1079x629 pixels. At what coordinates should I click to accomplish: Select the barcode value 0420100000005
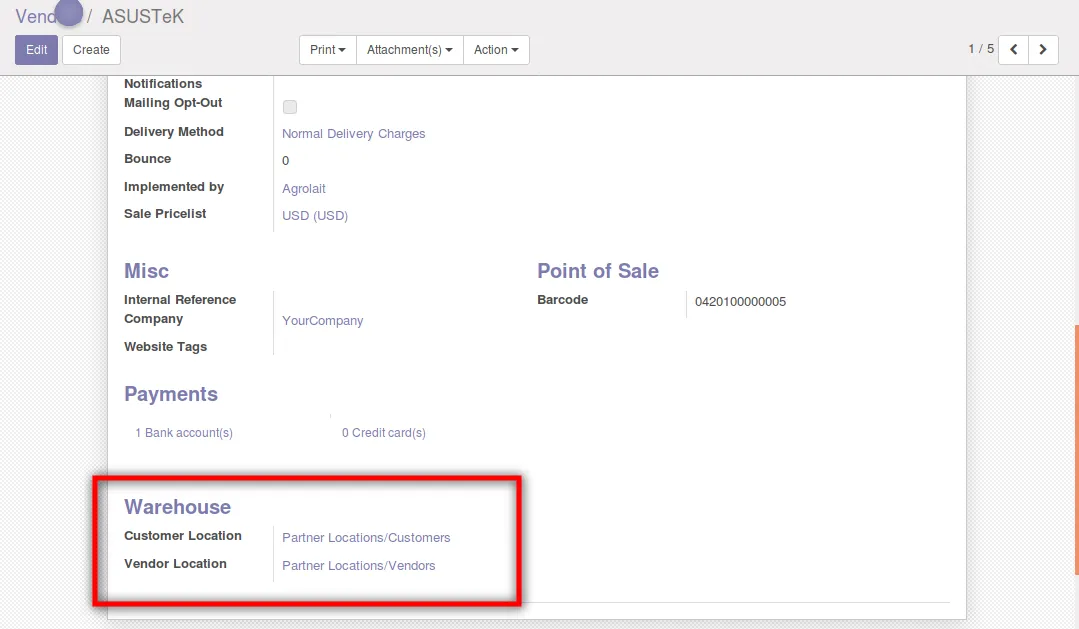(740, 301)
